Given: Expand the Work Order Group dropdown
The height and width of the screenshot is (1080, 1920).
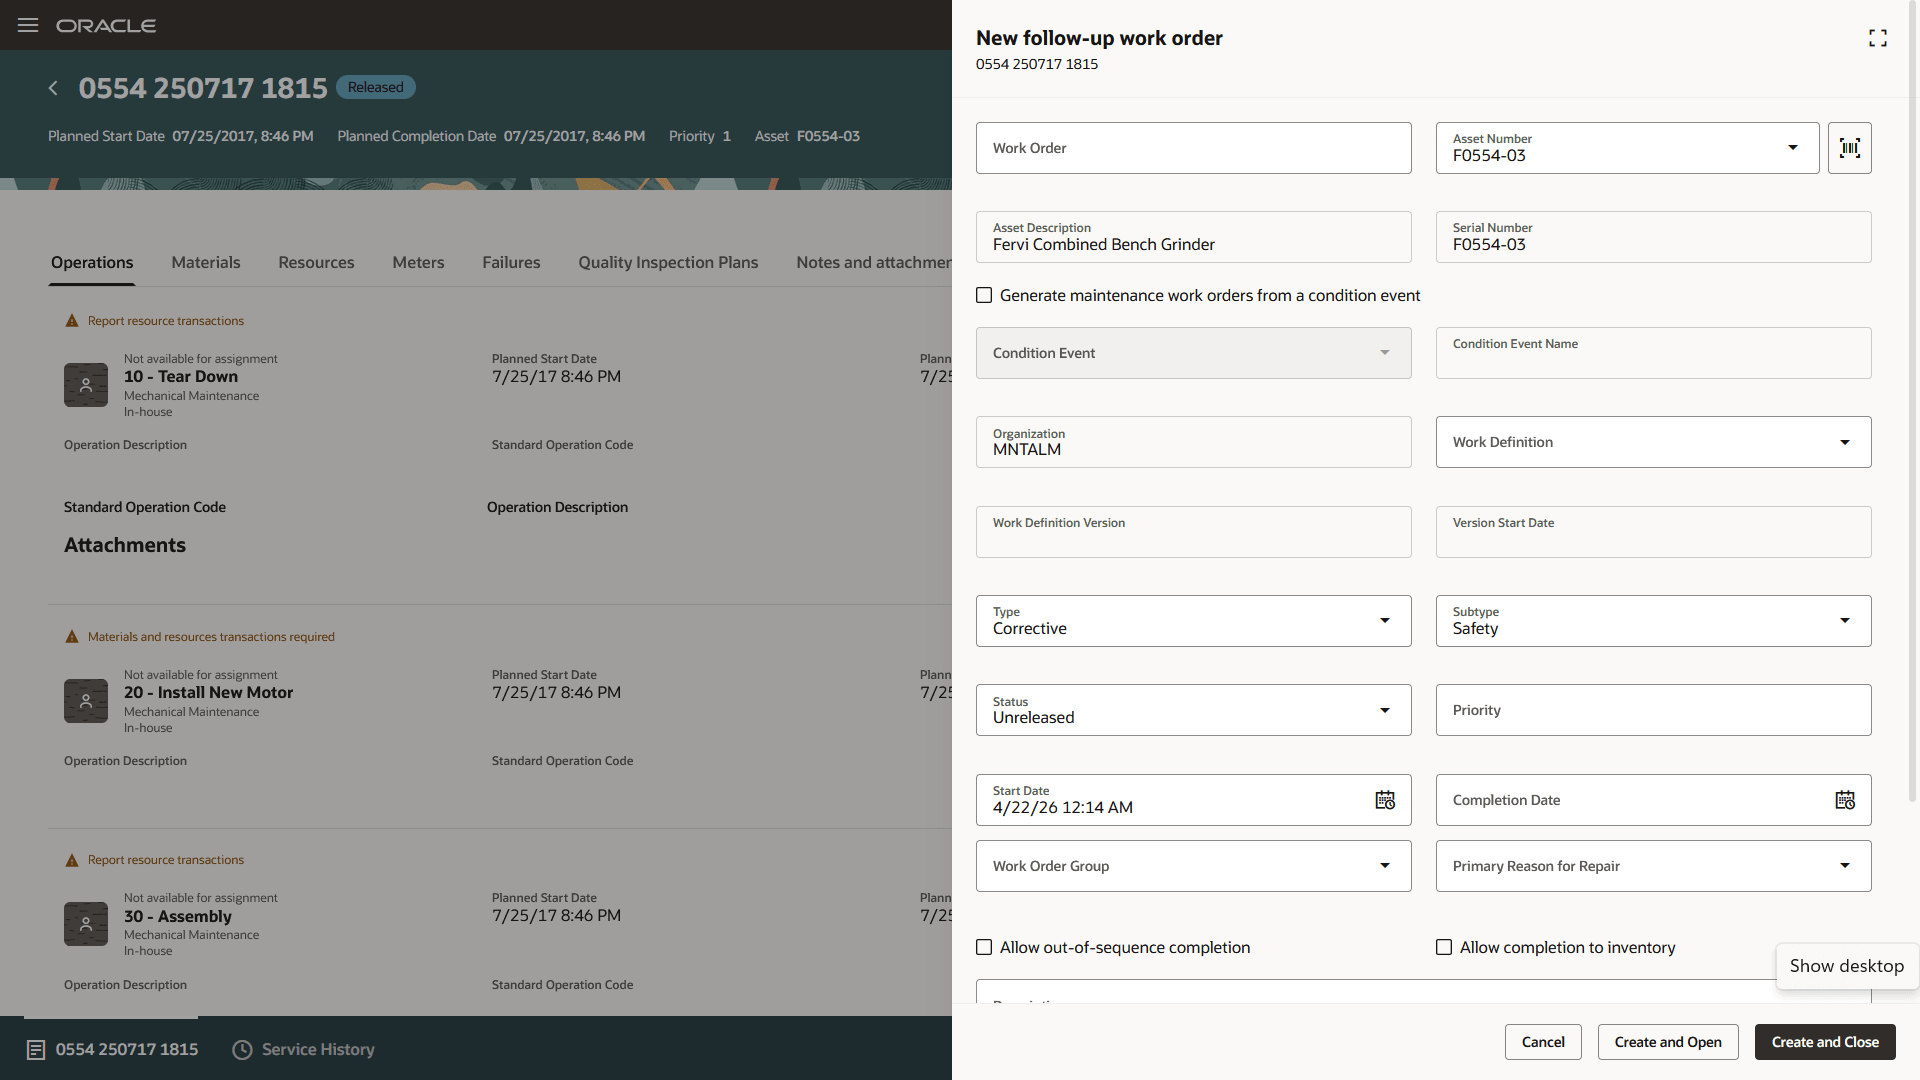Looking at the screenshot, I should point(1385,866).
